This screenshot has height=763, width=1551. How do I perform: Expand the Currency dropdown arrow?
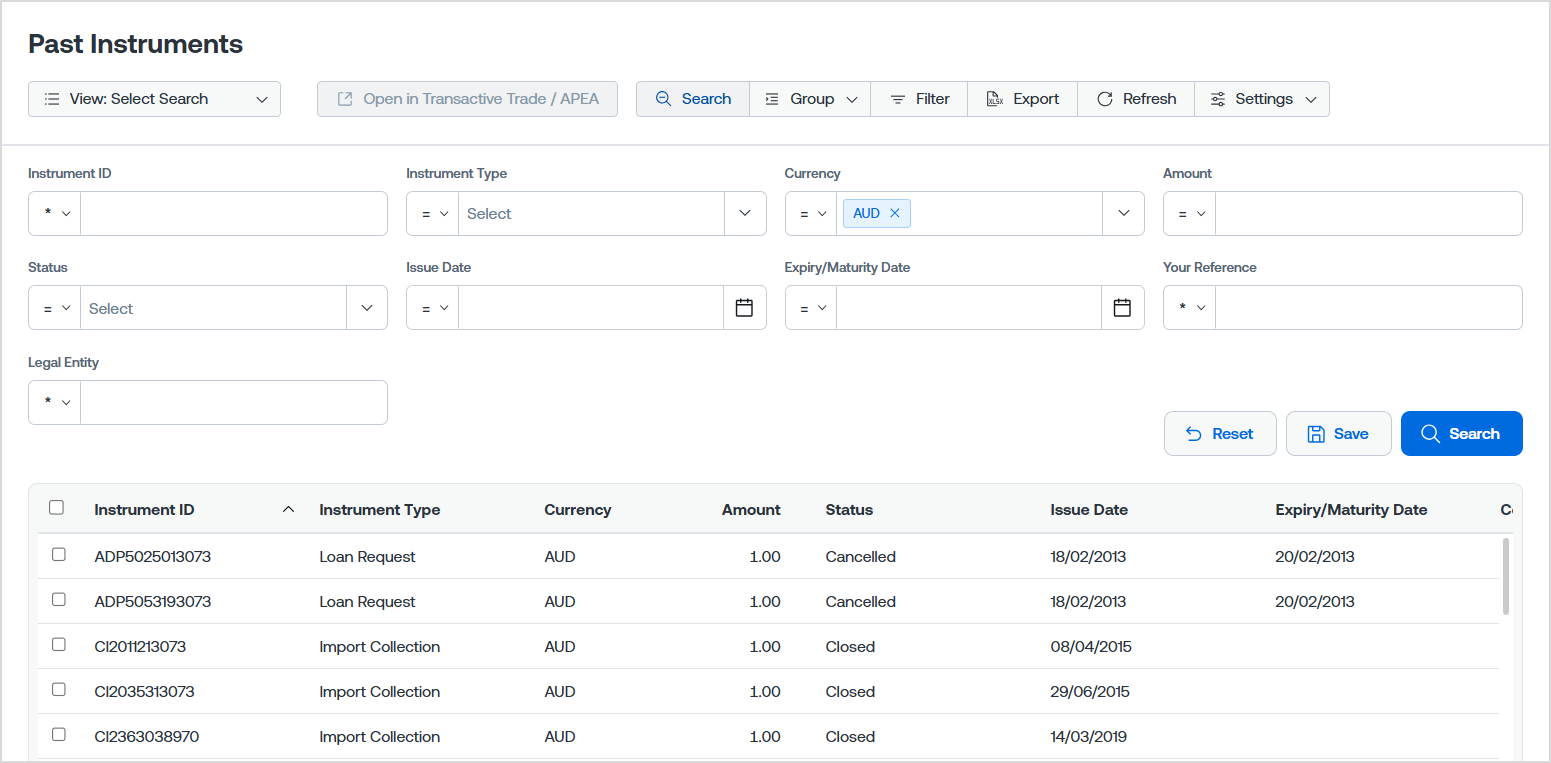[x=1123, y=213]
